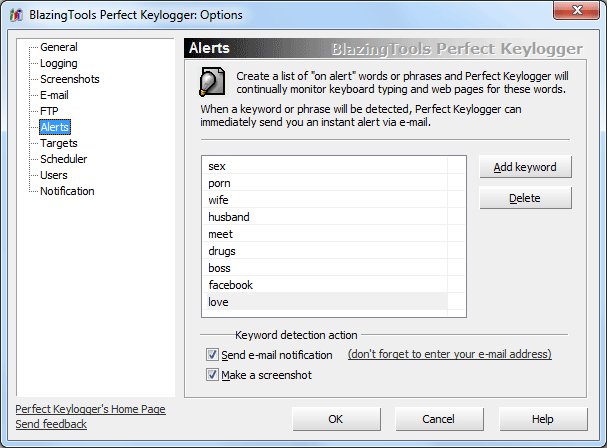Close the Options dialog window
This screenshot has height=448, width=607.
576,10
